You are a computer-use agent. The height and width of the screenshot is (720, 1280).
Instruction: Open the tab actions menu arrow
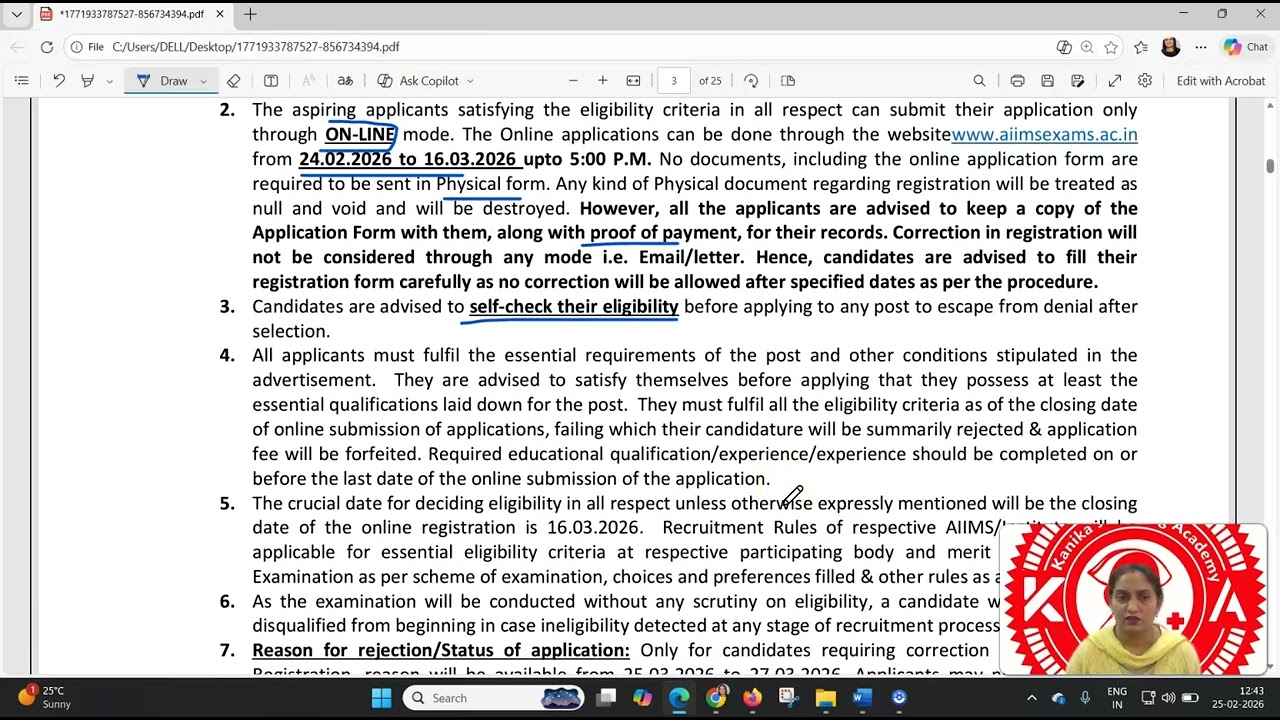(x=16, y=14)
